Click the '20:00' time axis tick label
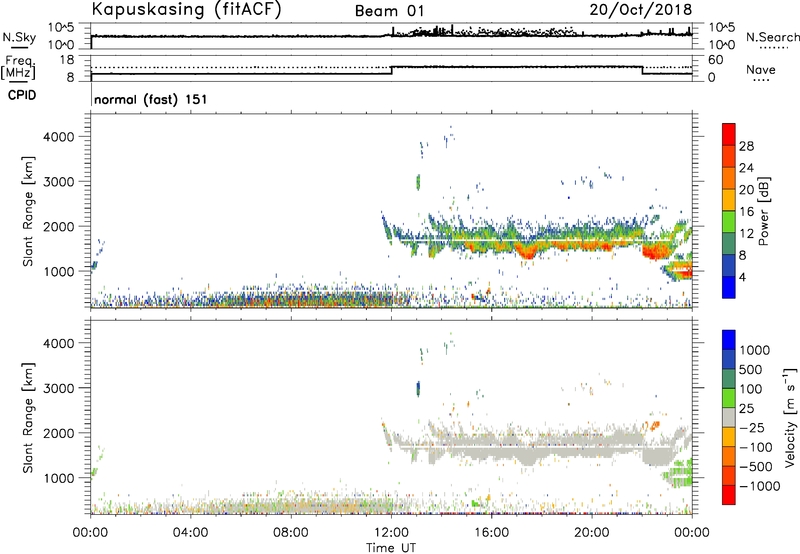 592,533
